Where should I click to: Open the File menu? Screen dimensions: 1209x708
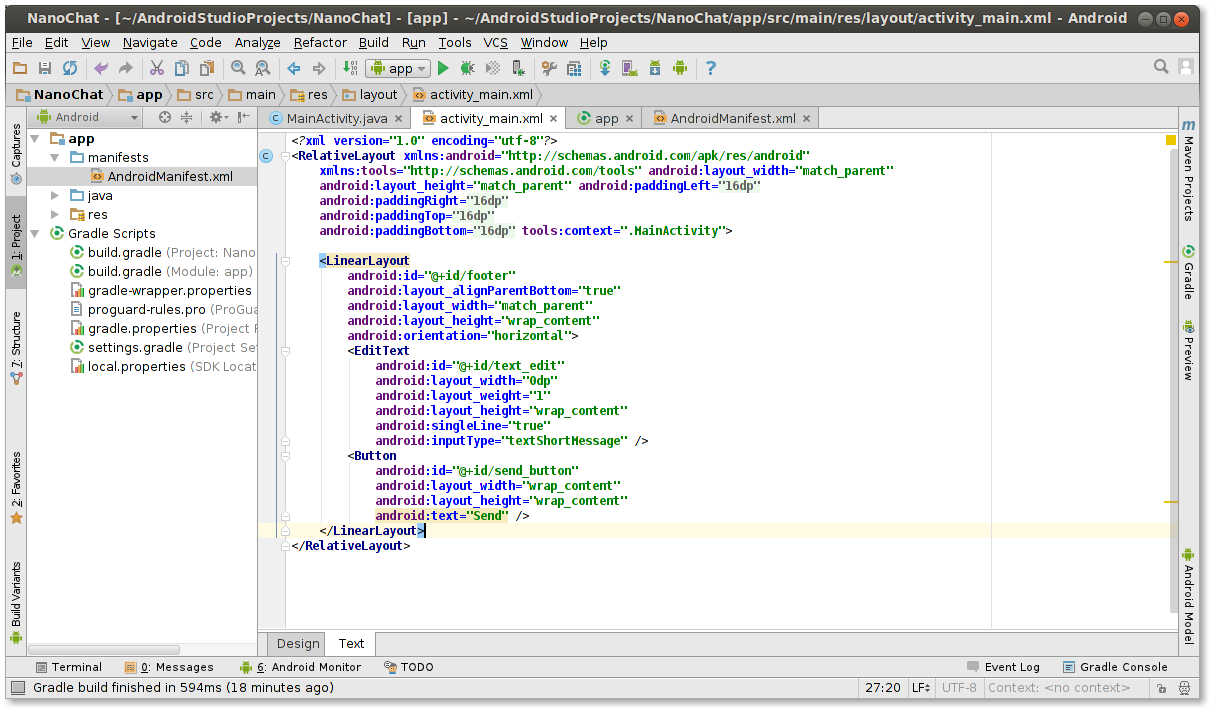[x=22, y=42]
